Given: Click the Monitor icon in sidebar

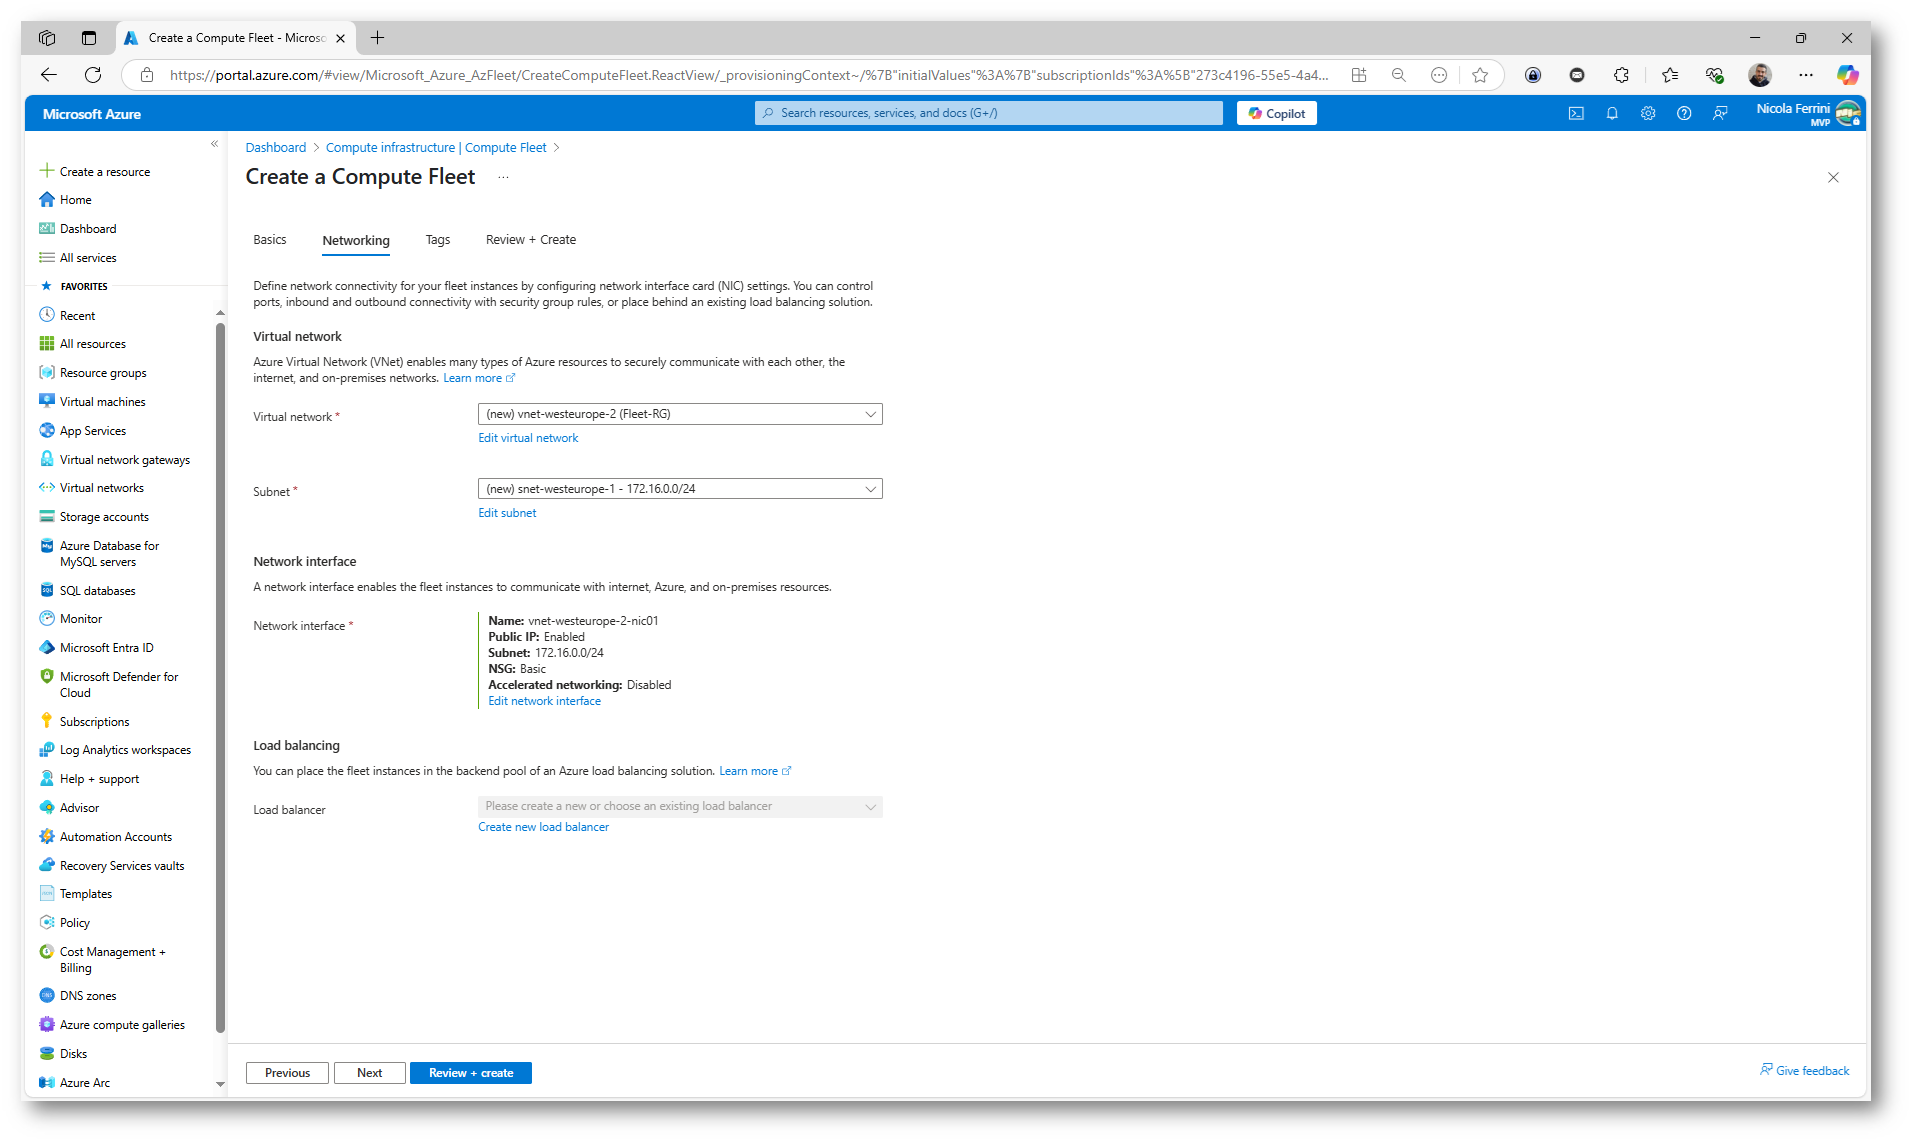Looking at the screenshot, I should (x=47, y=618).
